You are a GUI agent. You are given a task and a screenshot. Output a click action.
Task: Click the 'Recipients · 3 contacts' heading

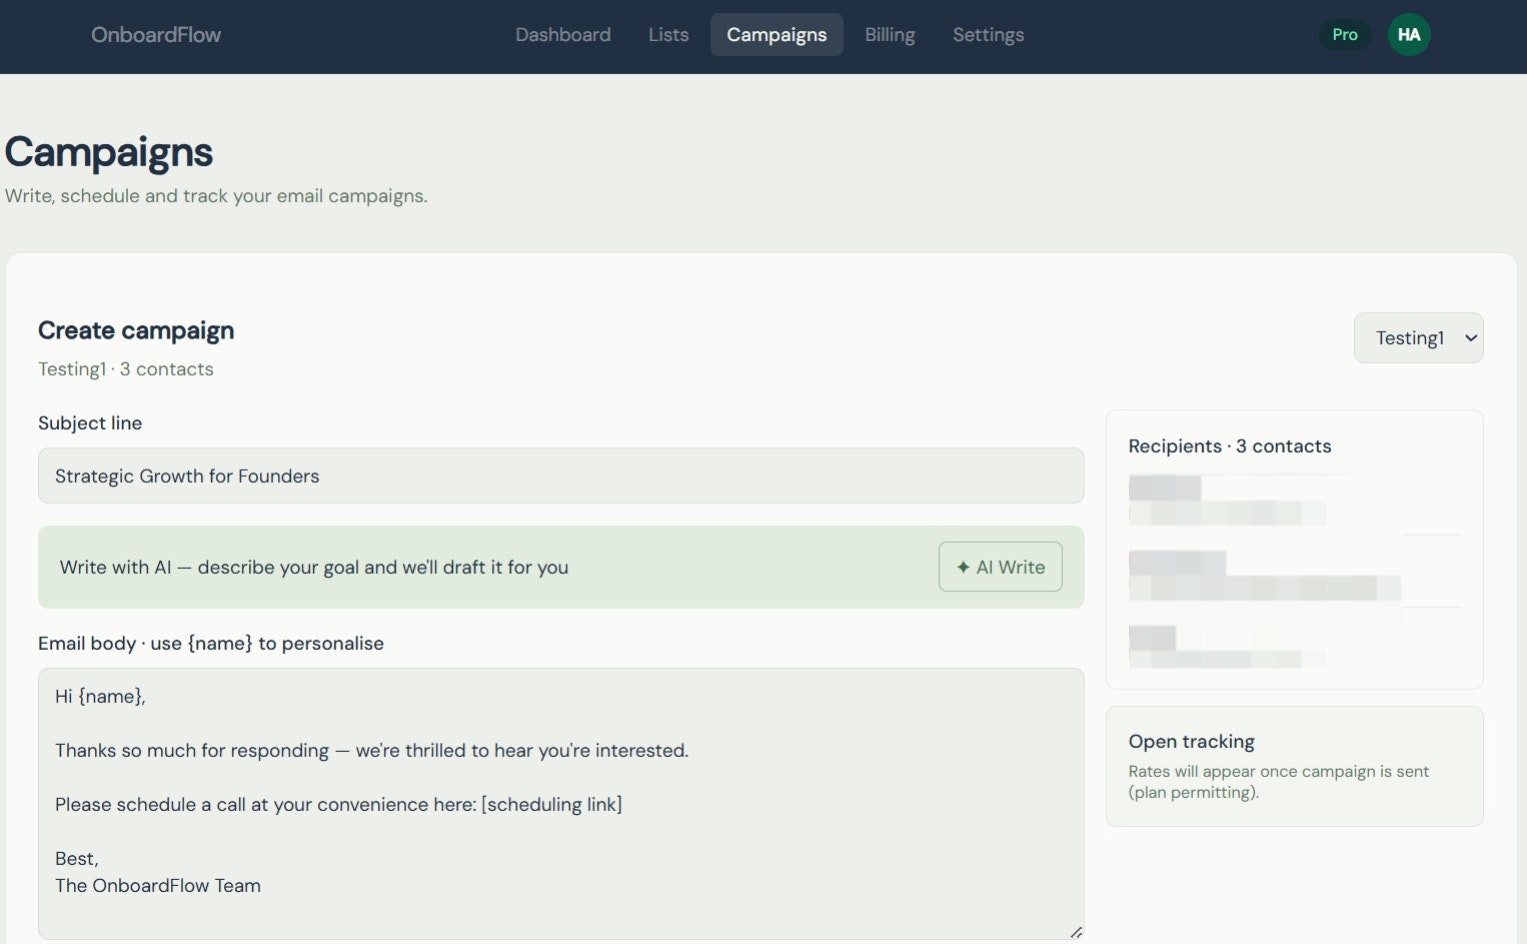pyautogui.click(x=1230, y=446)
